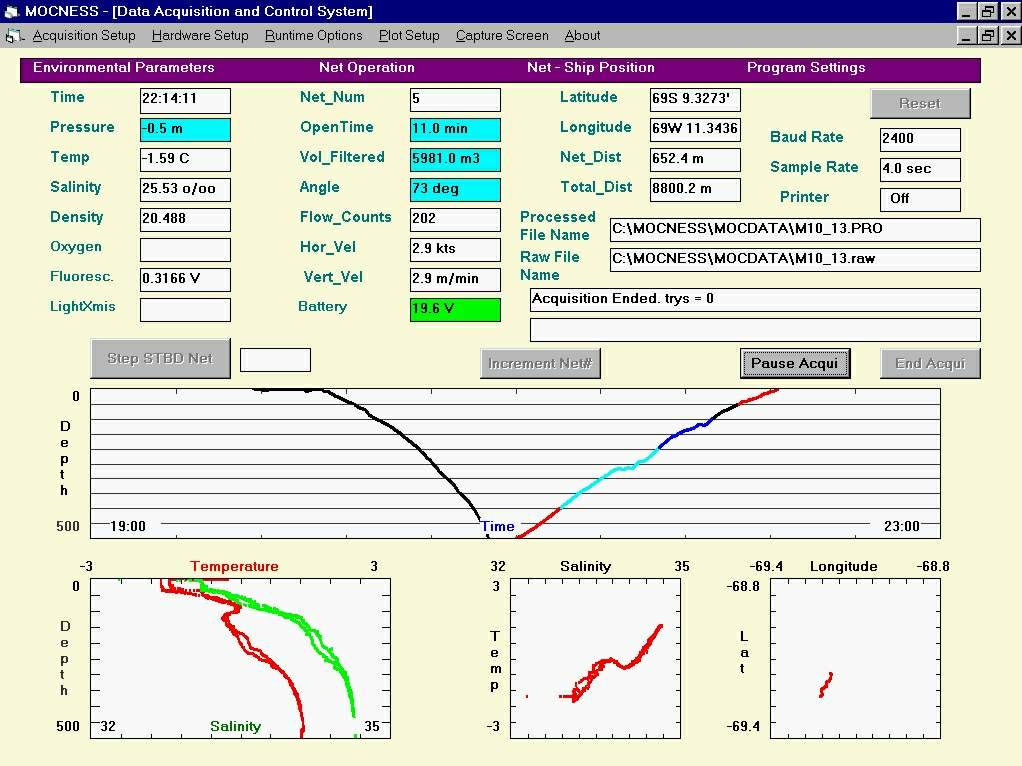Click the empty Oxygen field
The image size is (1022, 766).
coord(185,250)
